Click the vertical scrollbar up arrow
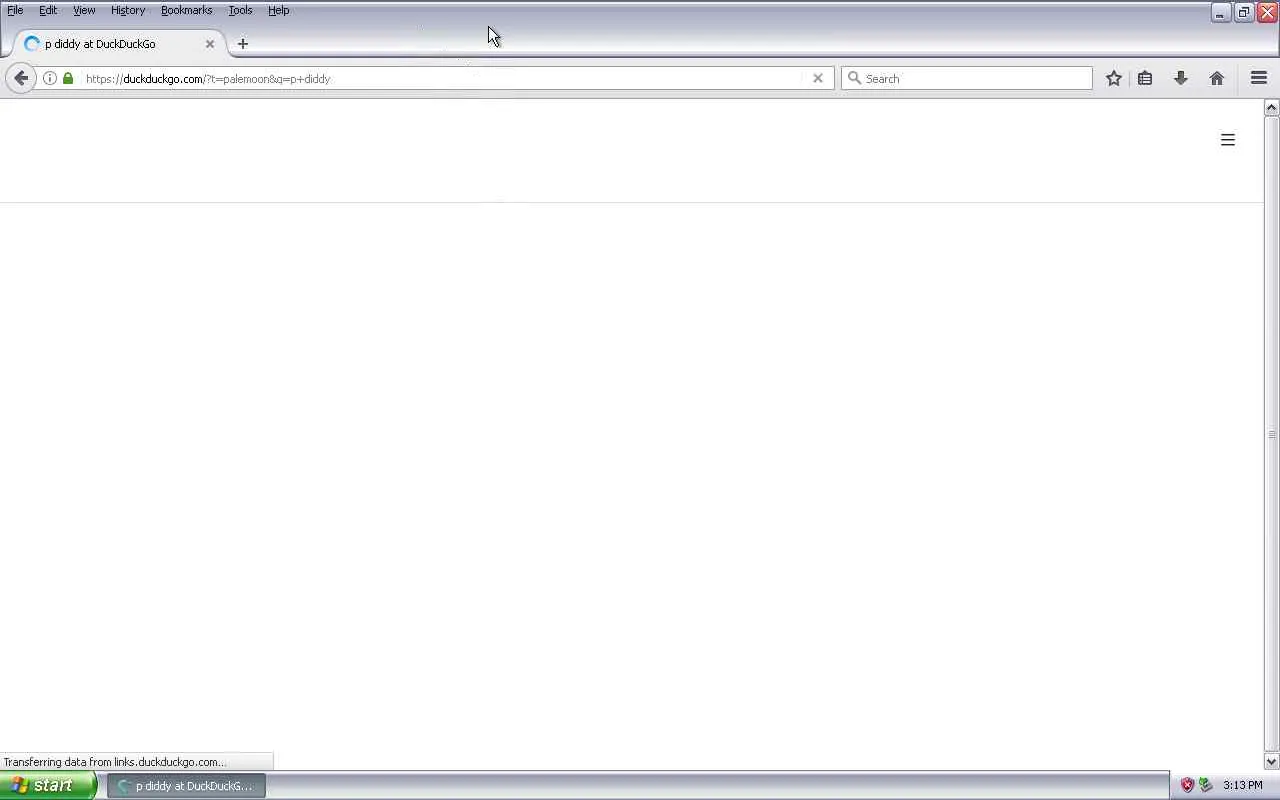Screen dimensions: 1280x800 1271,107
